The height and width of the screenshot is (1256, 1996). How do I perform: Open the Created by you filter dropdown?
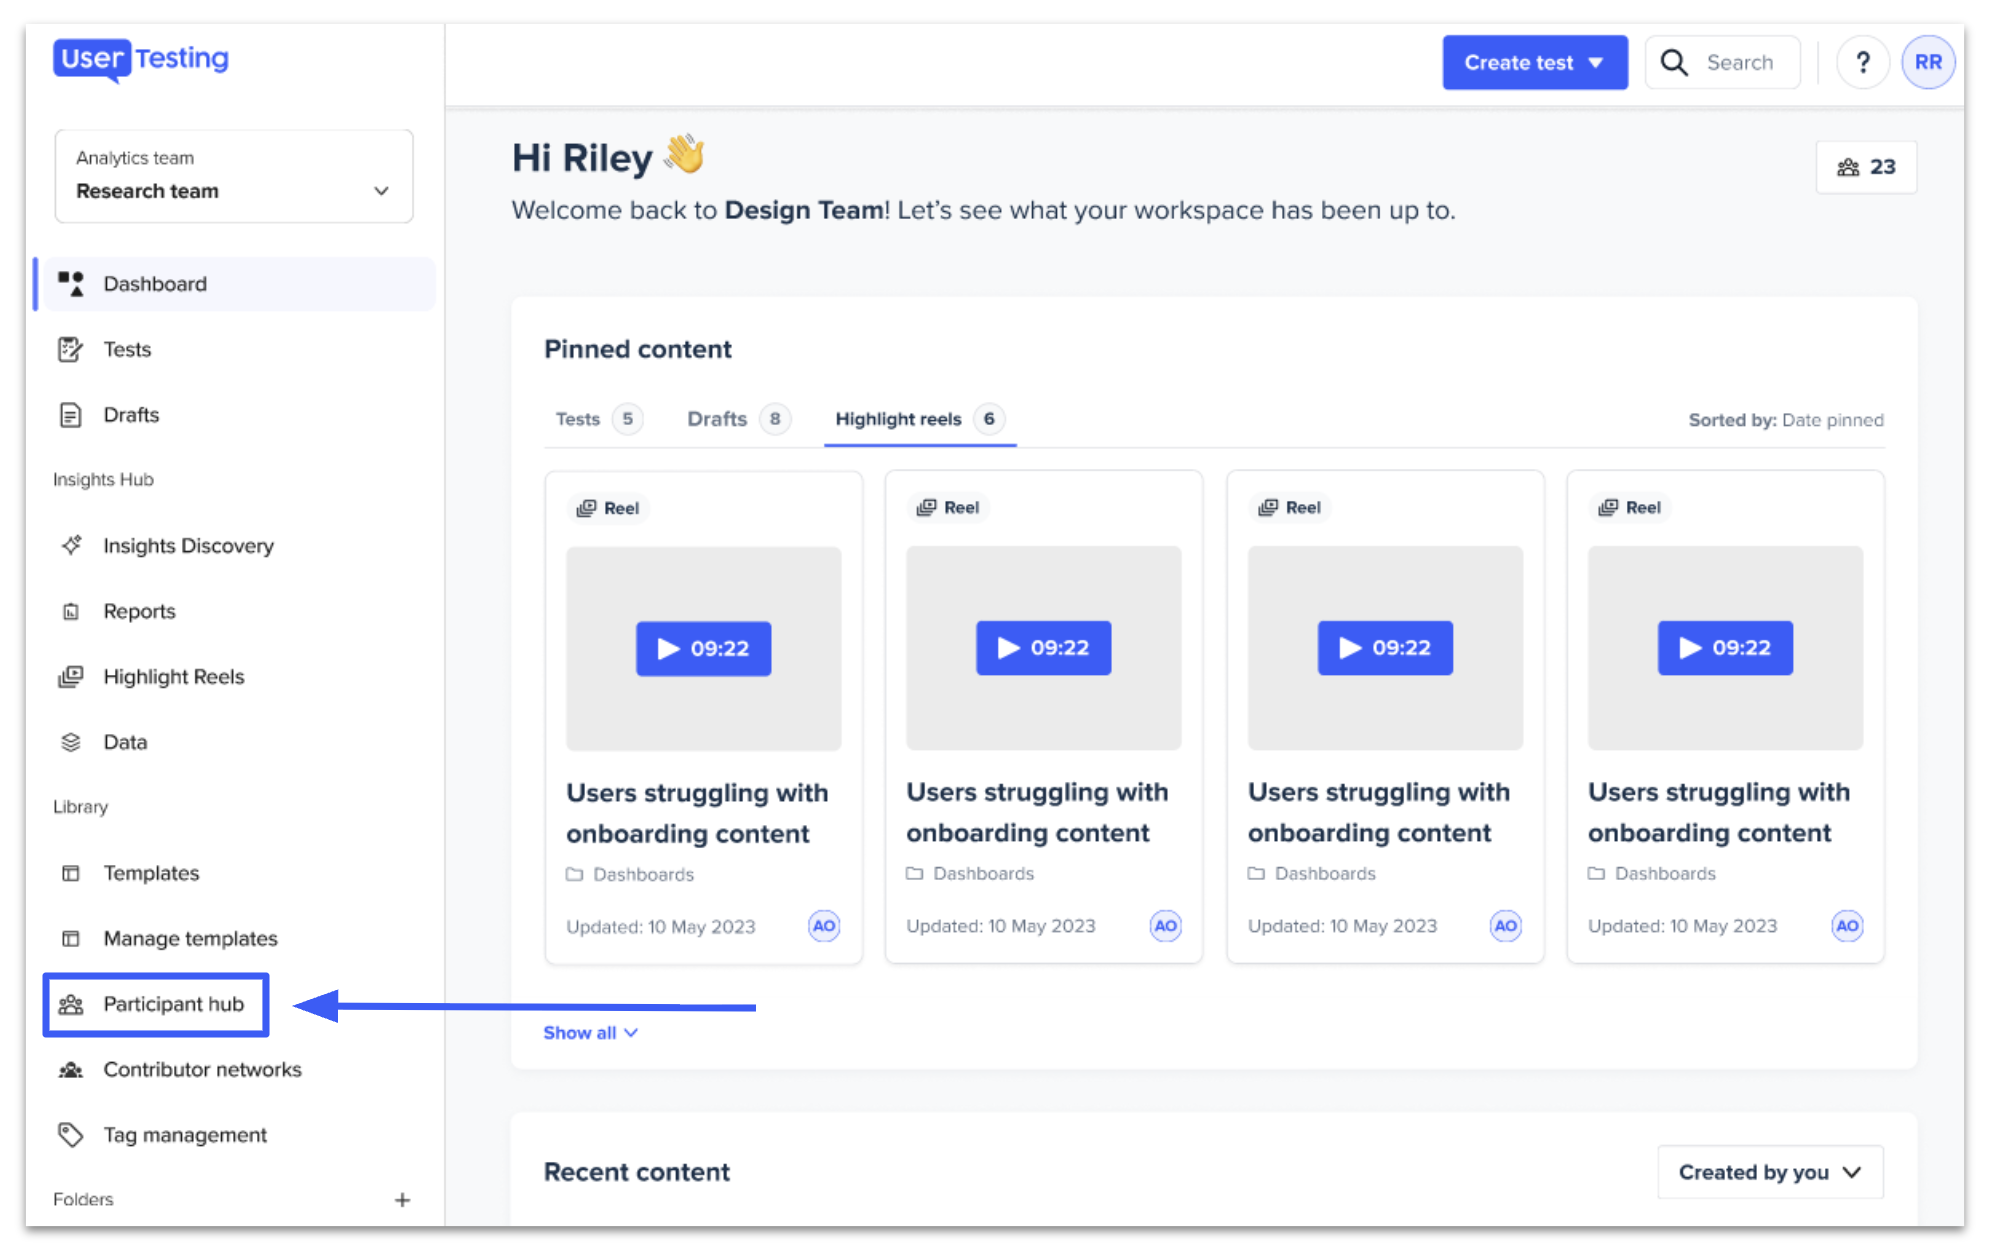point(1770,1172)
